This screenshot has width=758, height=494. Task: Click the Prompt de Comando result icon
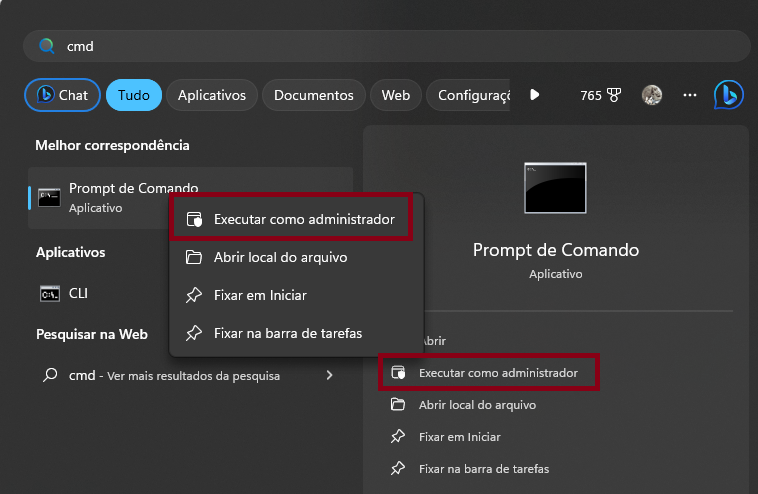(x=49, y=198)
